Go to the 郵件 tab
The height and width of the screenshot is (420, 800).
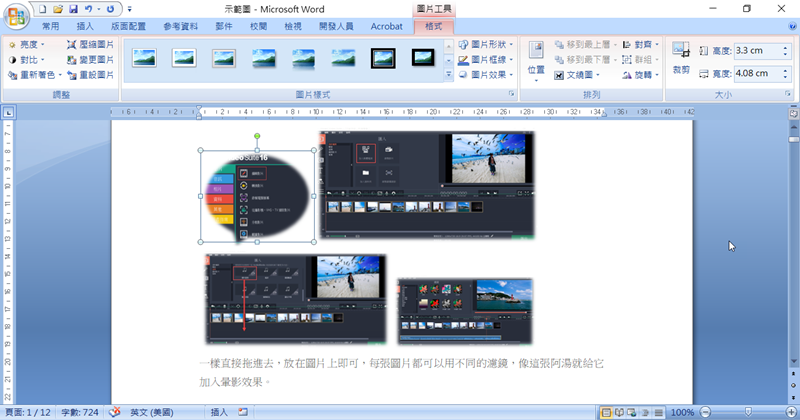(223, 27)
